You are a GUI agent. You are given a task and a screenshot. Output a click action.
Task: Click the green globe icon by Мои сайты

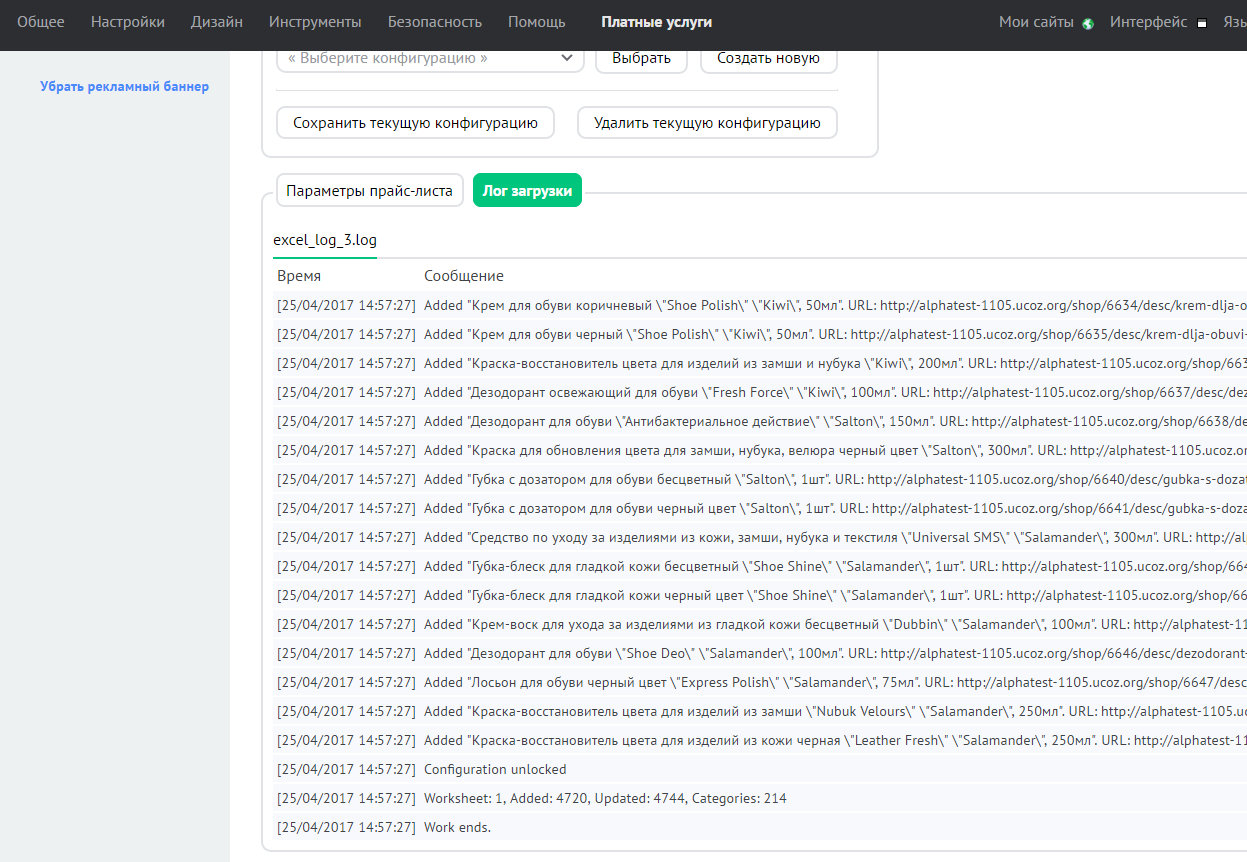coord(1088,23)
